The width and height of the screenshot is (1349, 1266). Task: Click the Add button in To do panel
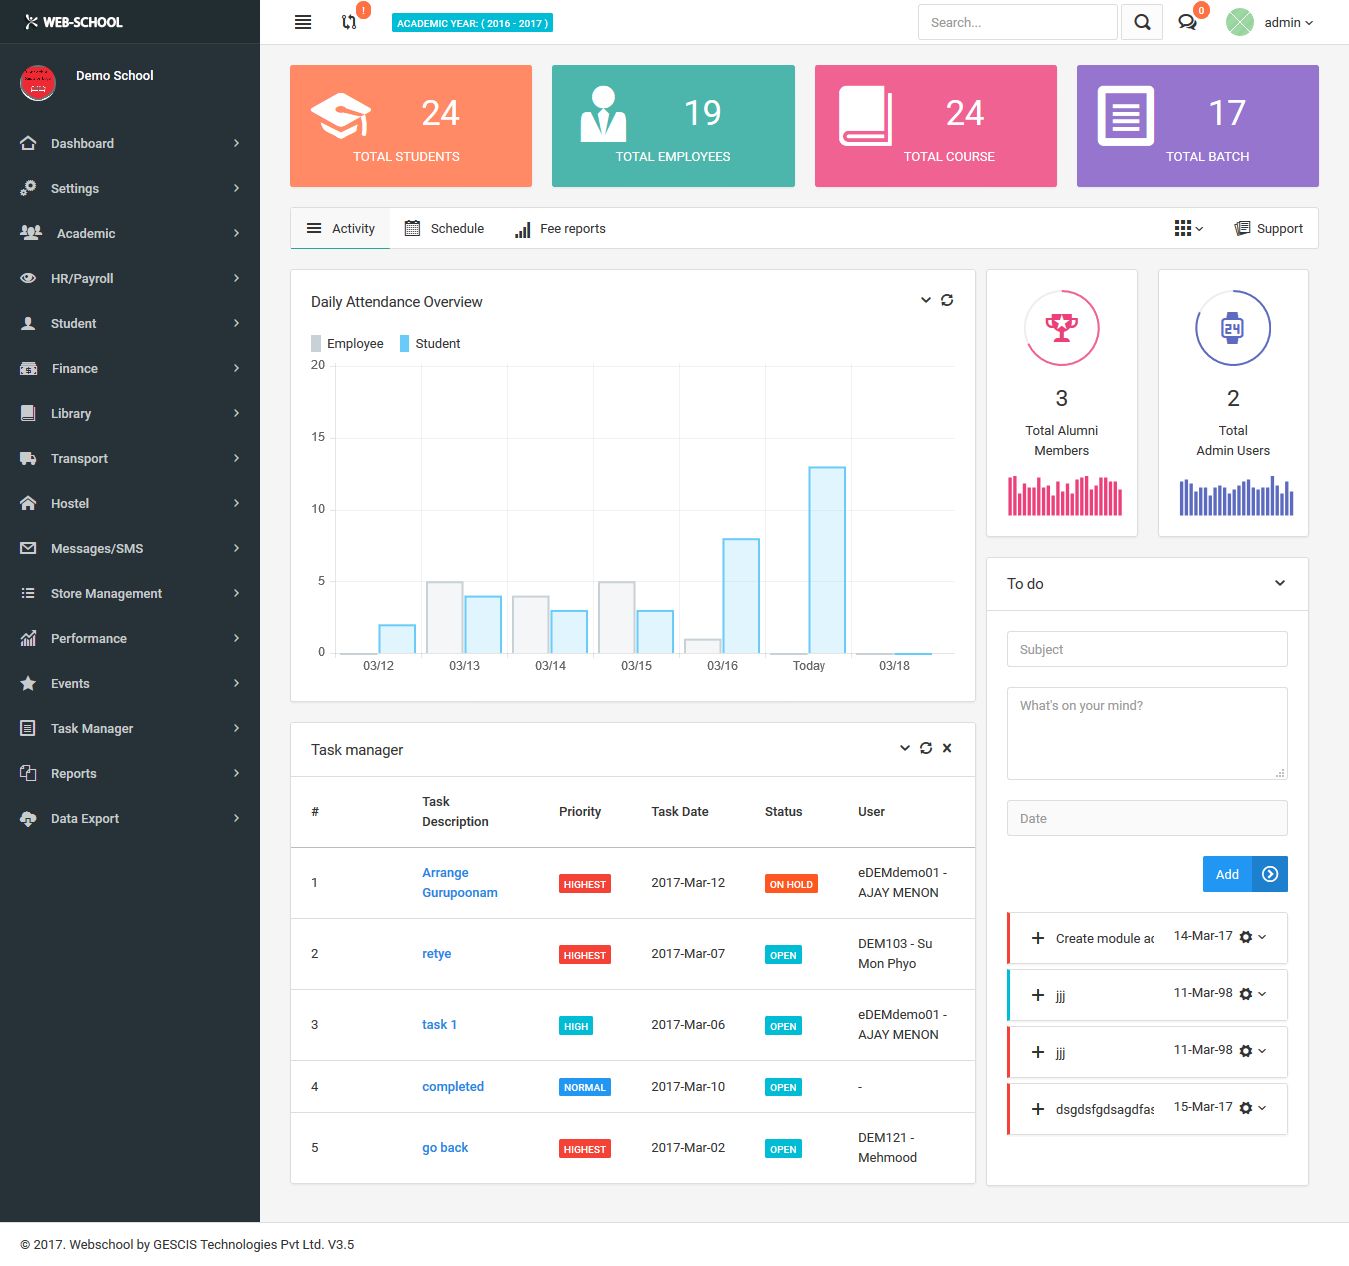(x=1225, y=874)
